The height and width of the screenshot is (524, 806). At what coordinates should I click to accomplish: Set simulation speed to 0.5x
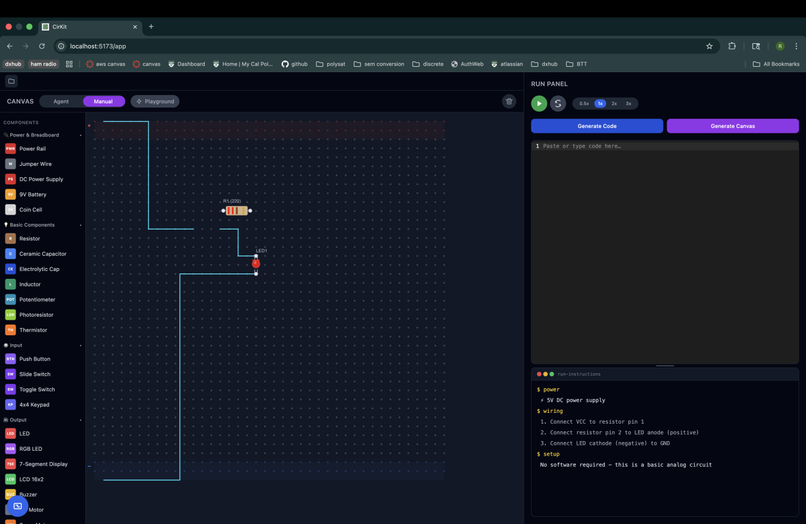click(x=584, y=104)
